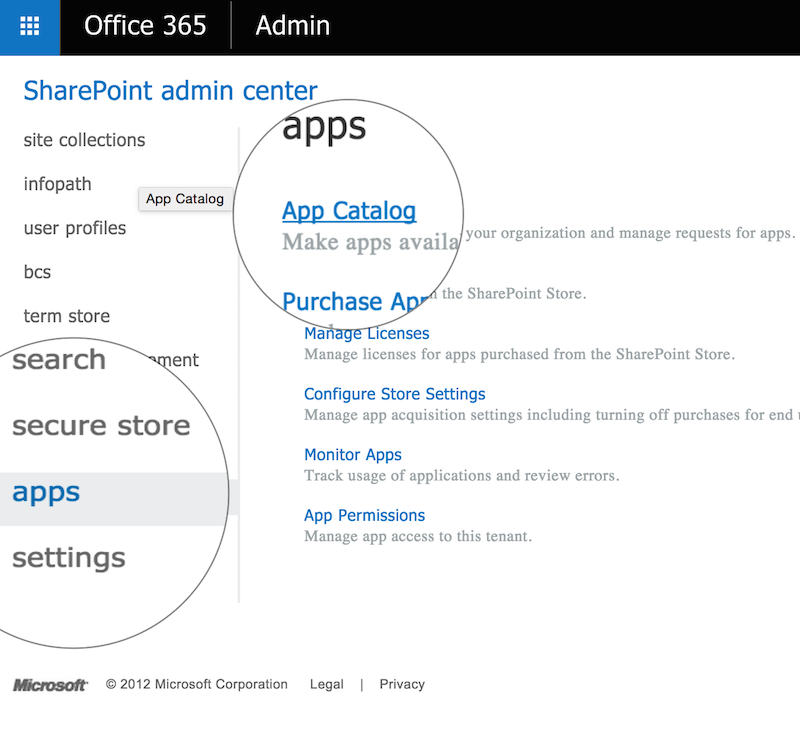Click 'Track usage of applications and review errors.'
Screen dimensions: 800x747
pos(462,476)
